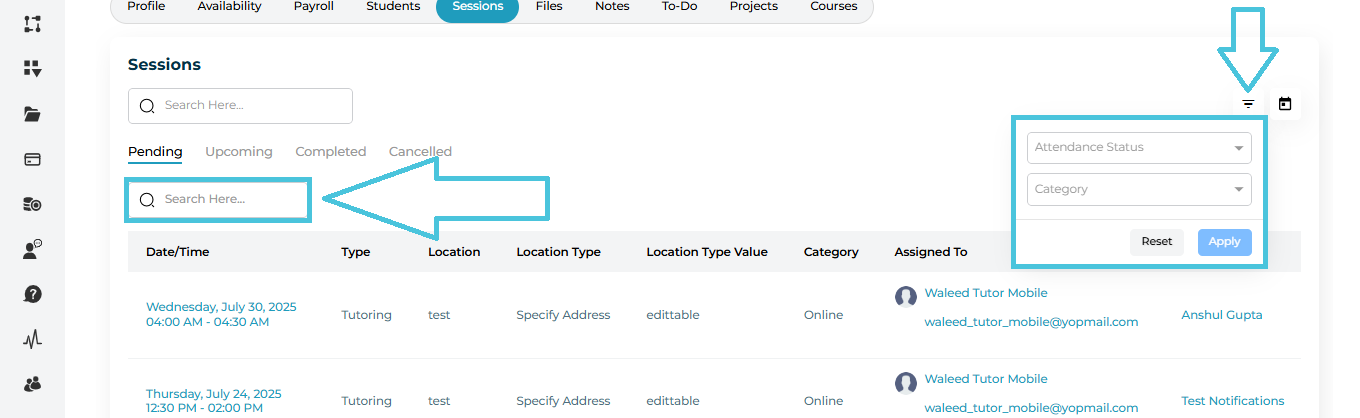Switch to the Completed sessions tab
The image size is (1360, 418).
(x=331, y=152)
